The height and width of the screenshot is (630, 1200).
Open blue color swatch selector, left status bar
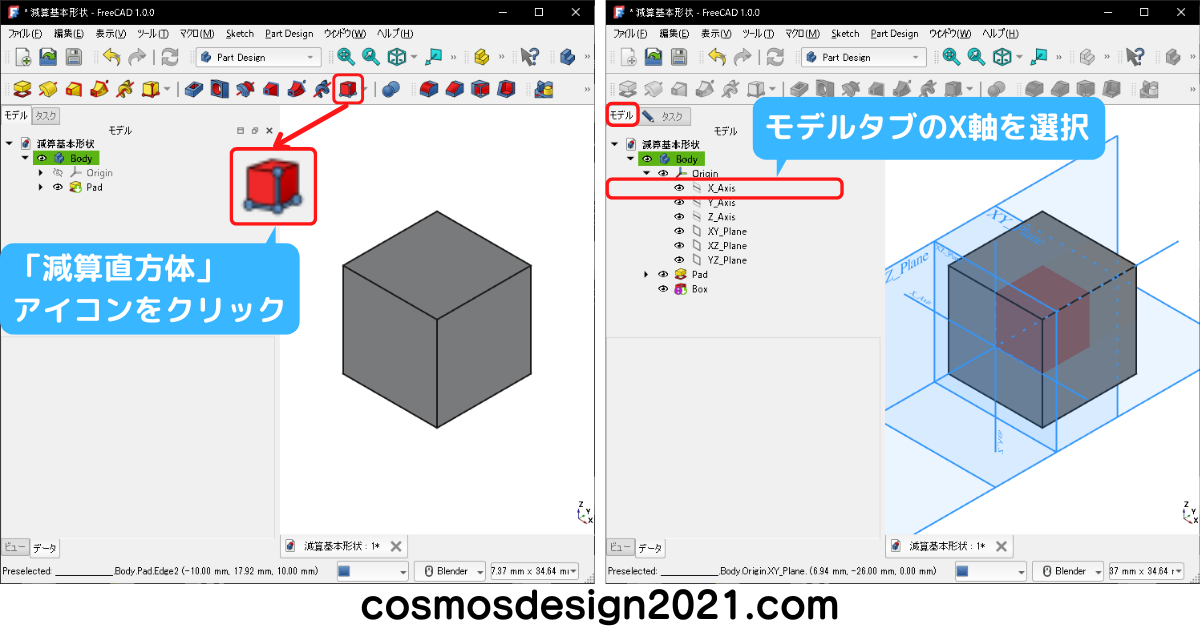pos(372,571)
